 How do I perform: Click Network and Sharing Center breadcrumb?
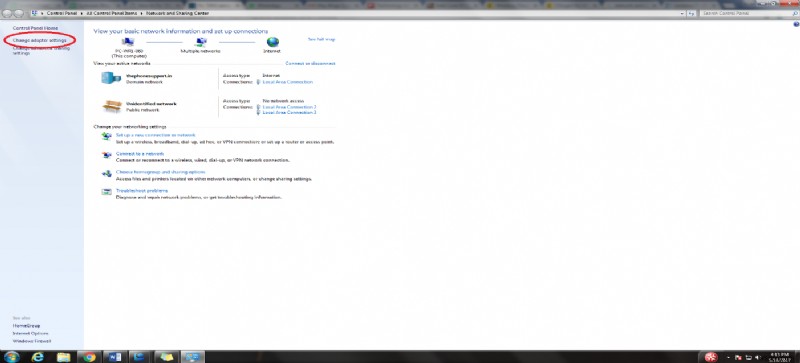[x=177, y=13]
